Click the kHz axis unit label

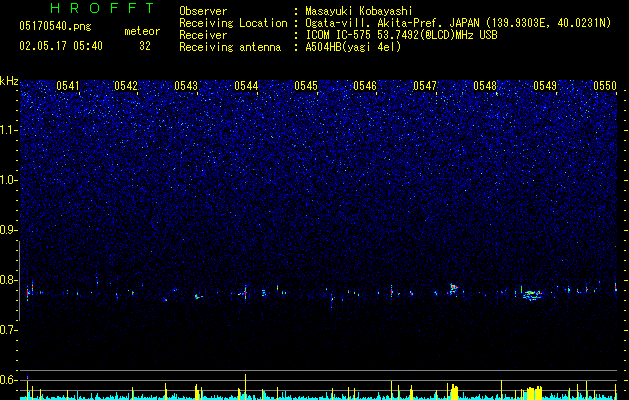click(9, 81)
